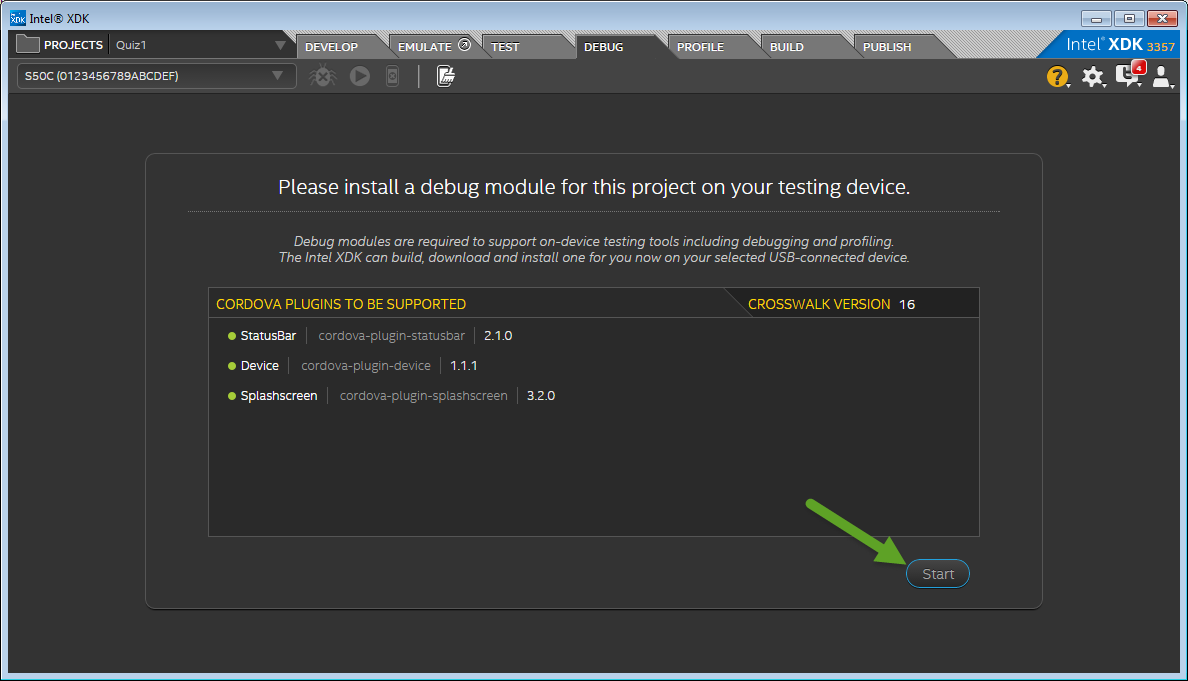Screen dimensions: 1188x681
Task: Open the yellow help question mark menu
Action: 1058,77
